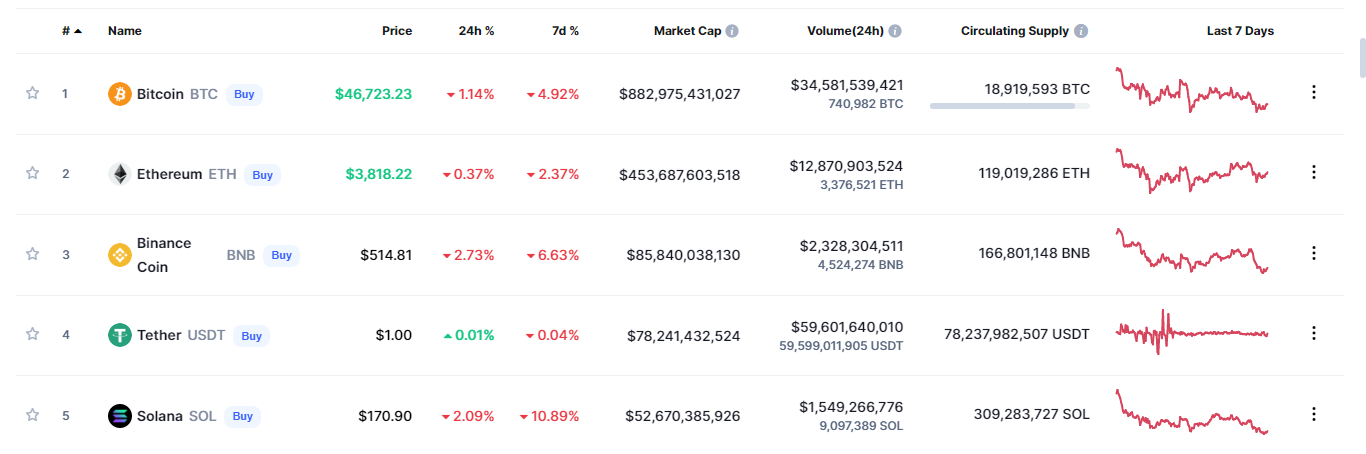Click the Bitcoin orange logo icon
This screenshot has width=1366, height=454.
tap(120, 94)
